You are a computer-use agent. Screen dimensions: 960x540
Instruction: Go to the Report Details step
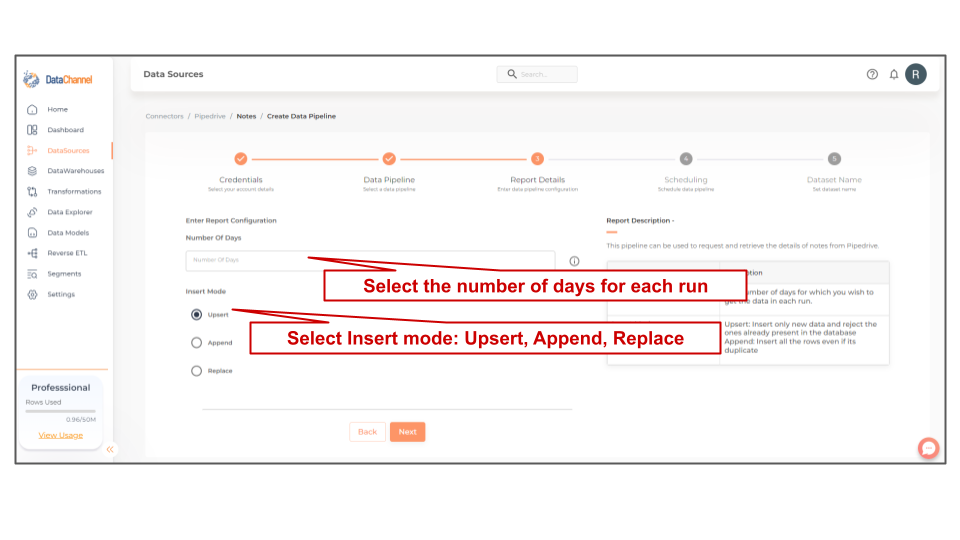[538, 159]
